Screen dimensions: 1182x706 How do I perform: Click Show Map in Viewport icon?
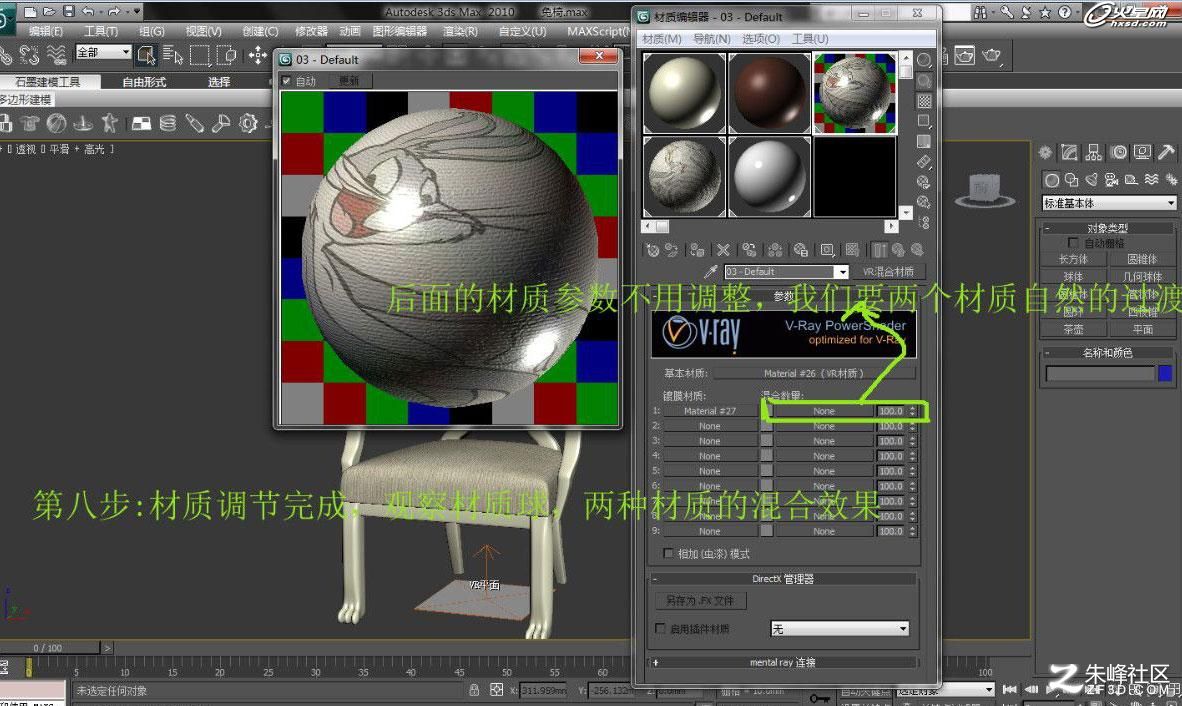[x=852, y=250]
